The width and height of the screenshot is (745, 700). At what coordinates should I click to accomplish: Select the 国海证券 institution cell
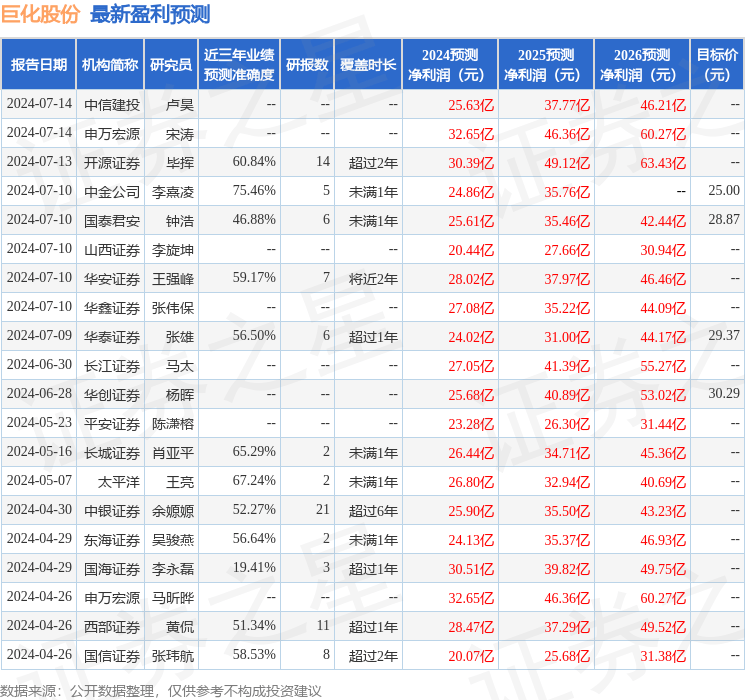(112, 569)
